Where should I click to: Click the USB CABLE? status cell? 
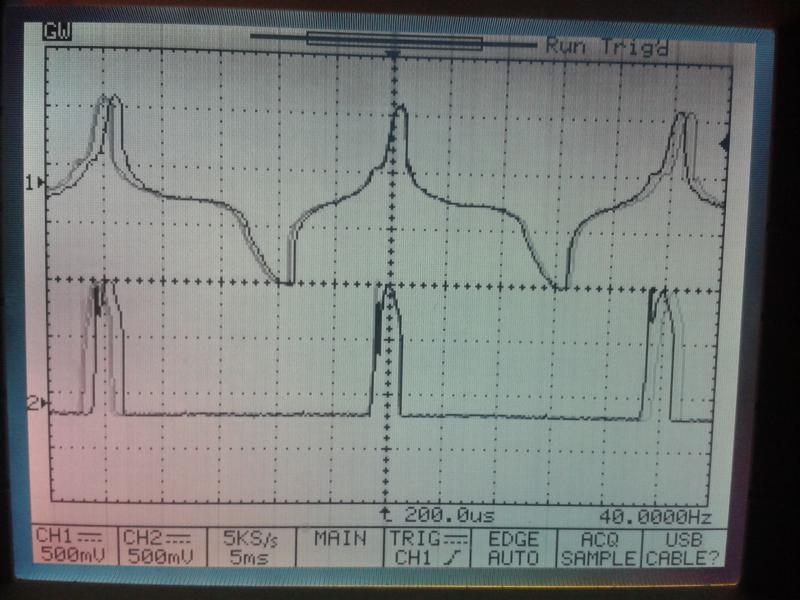point(680,547)
